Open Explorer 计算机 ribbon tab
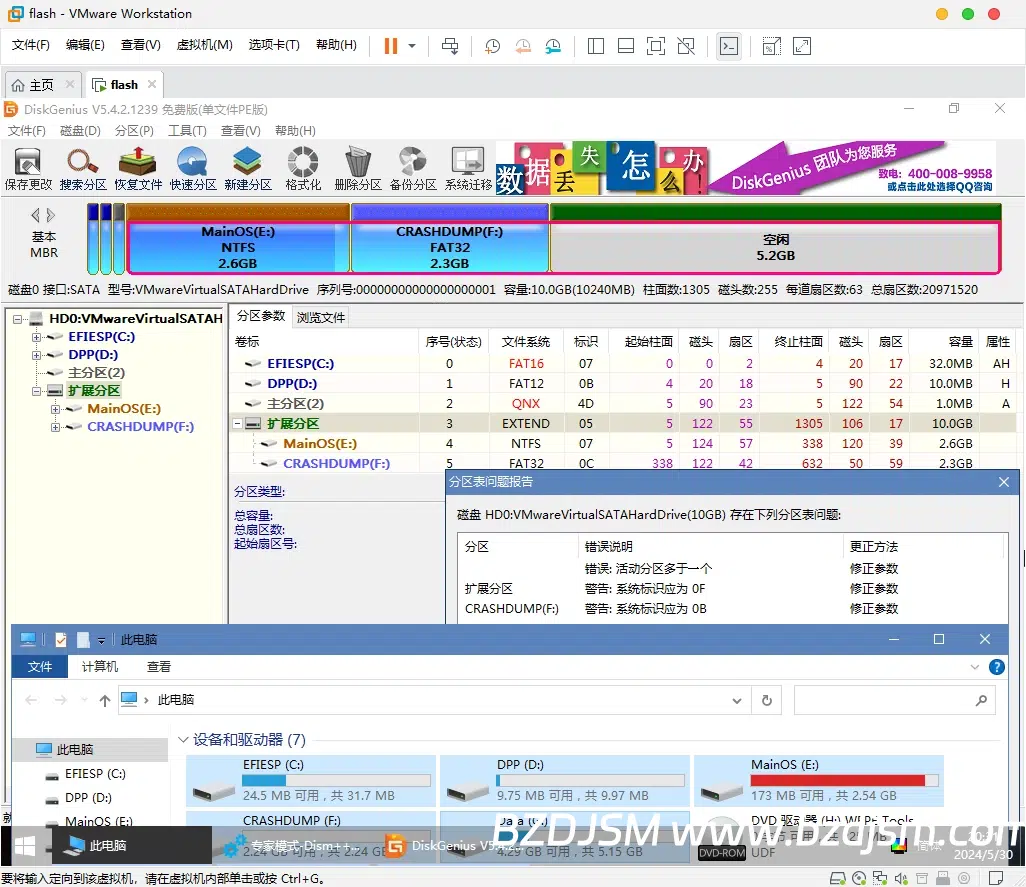The width and height of the screenshot is (1026, 887). coord(99,667)
